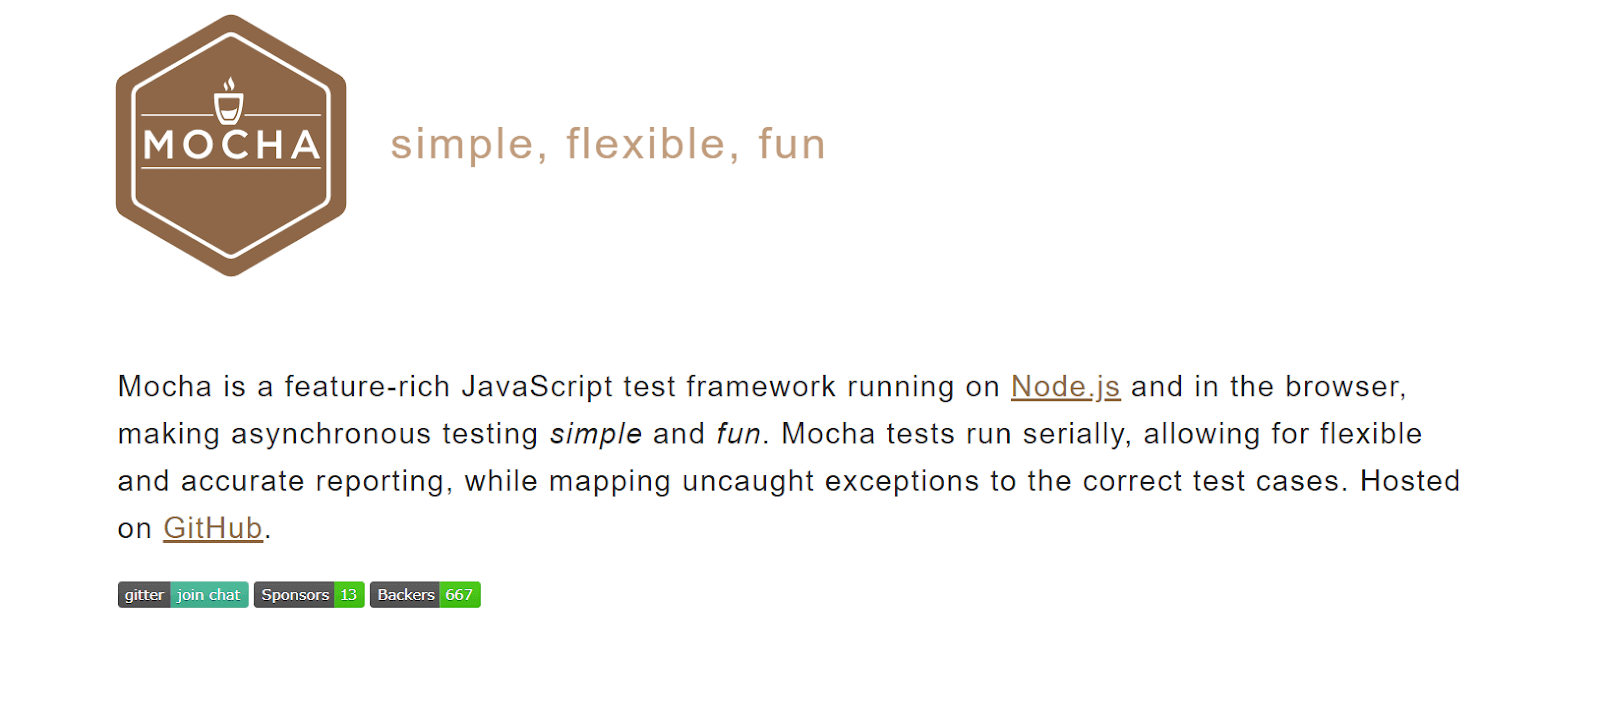The image size is (1600, 721).
Task: Click the italic word "simple" in the description
Action: [596, 434]
